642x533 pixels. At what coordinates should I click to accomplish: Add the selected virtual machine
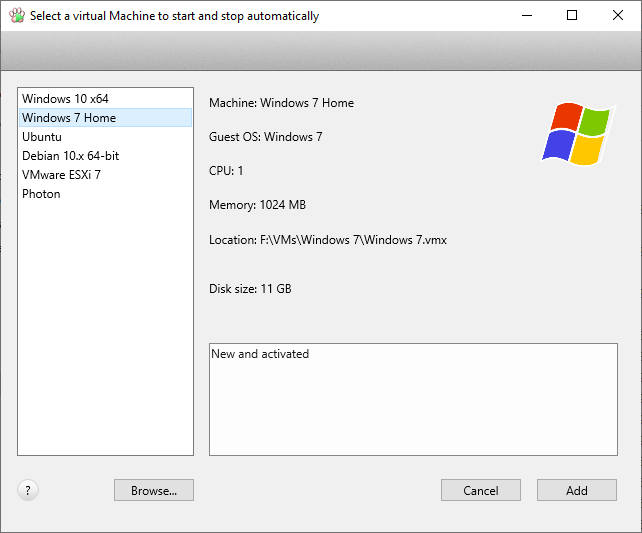(x=576, y=490)
